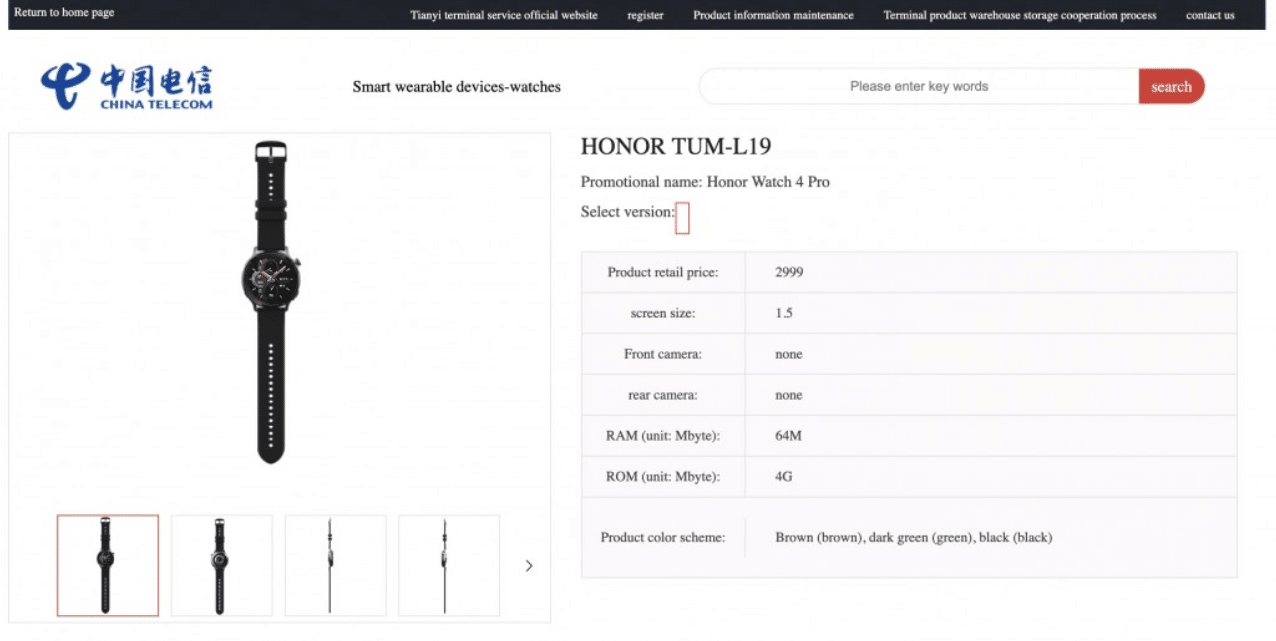Select the fourth side-view watch thumbnail
Screen dimensions: 1276x641
point(449,565)
